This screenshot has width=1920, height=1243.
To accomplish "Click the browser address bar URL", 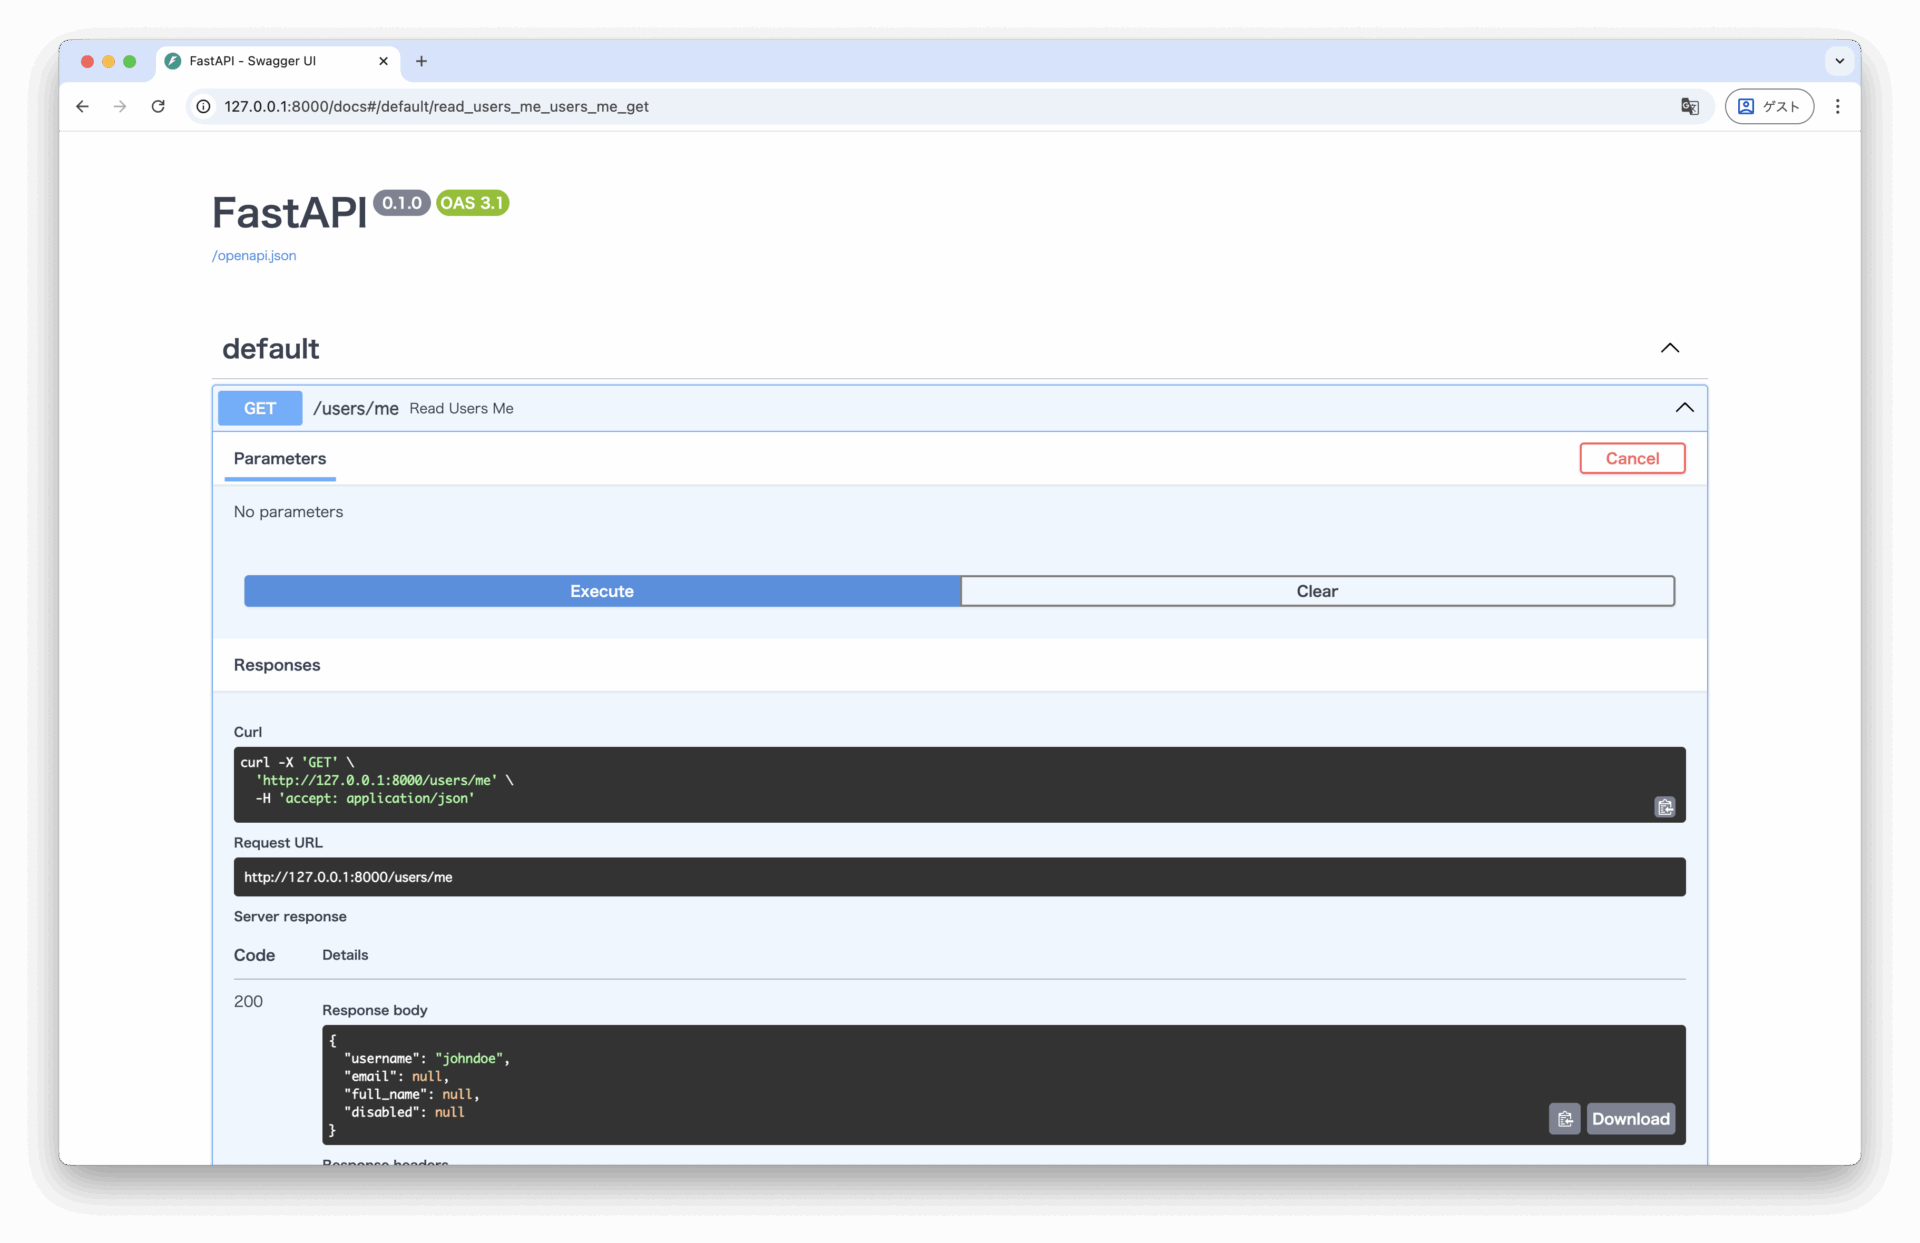I will pos(436,106).
